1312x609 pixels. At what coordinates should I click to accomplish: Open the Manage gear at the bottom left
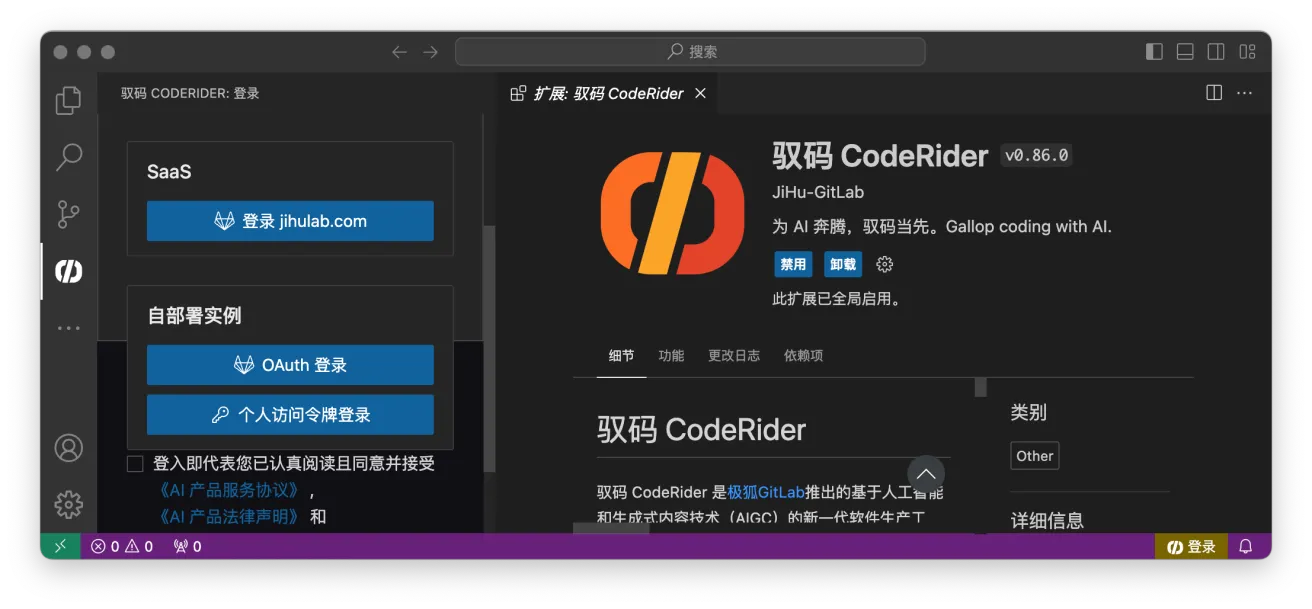pyautogui.click(x=68, y=504)
